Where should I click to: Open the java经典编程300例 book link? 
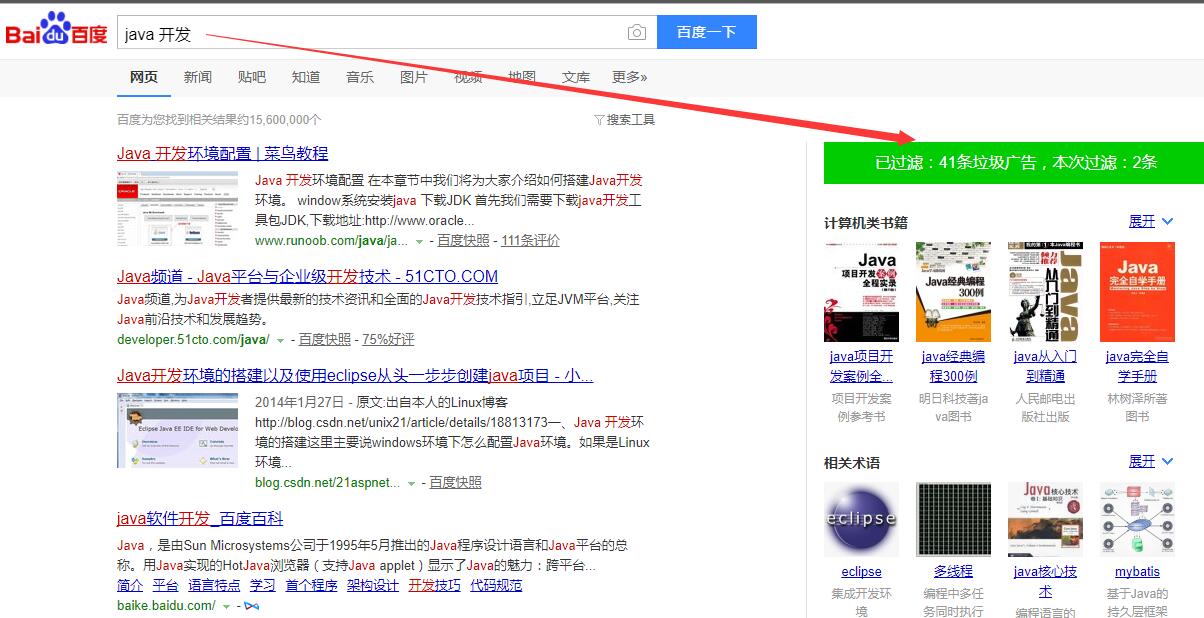[x=953, y=367]
